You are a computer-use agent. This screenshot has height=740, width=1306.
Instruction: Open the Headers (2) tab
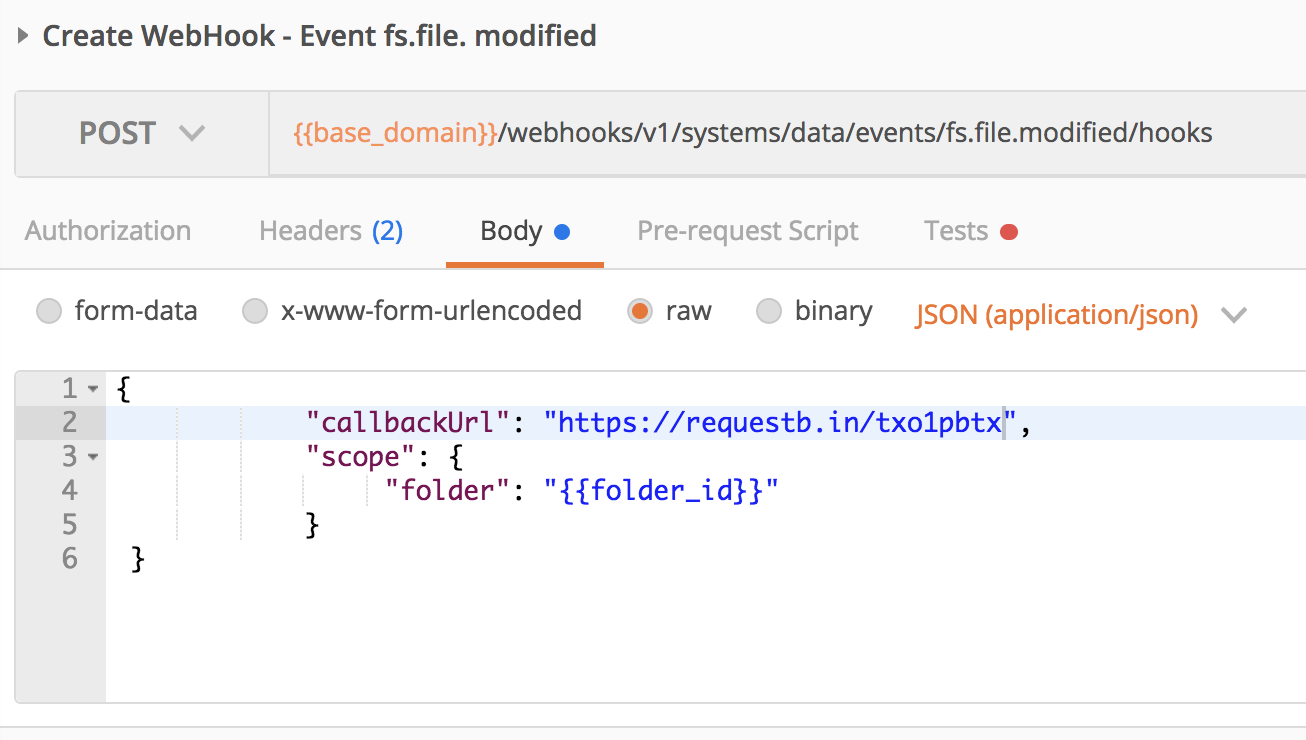coord(331,231)
